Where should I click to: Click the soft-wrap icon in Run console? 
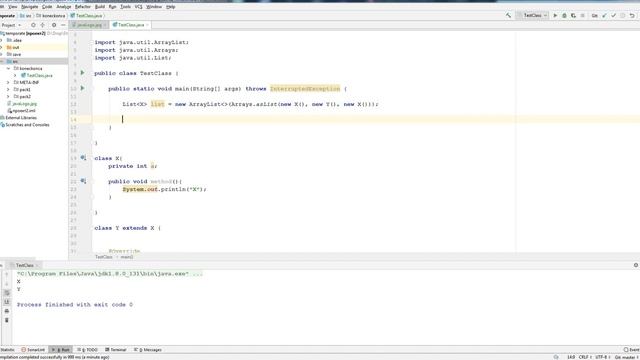pos(7,293)
